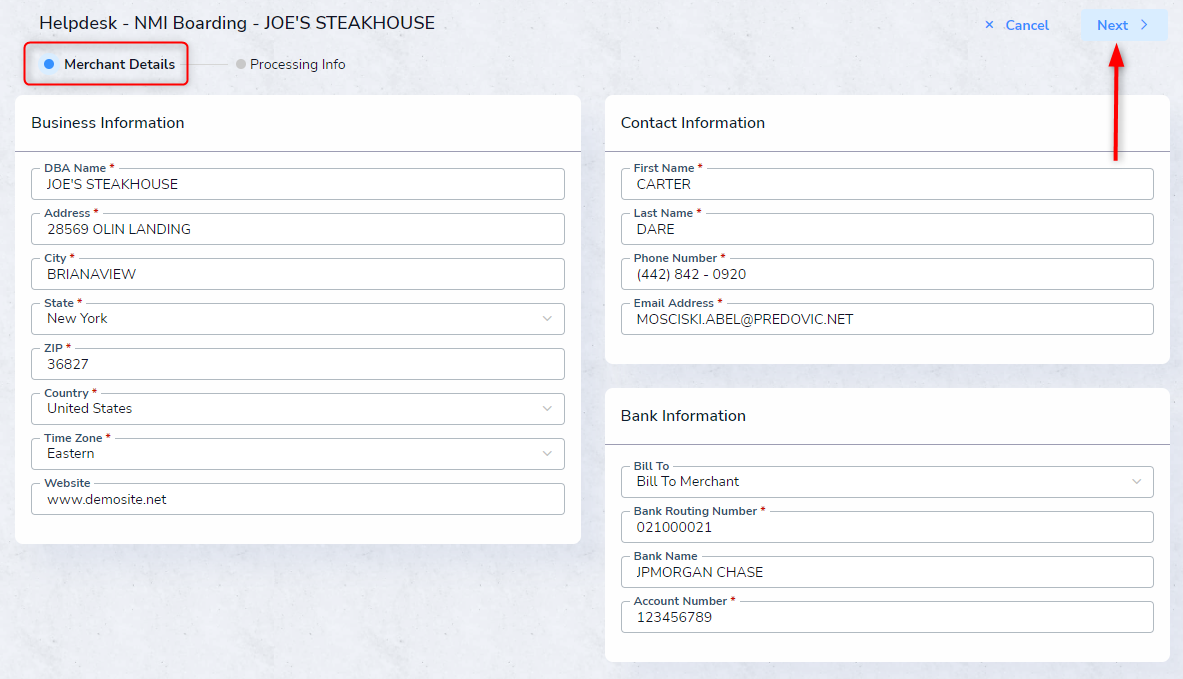Open the Time Zone dropdown showing Eastern
1183x679 pixels.
[298, 454]
